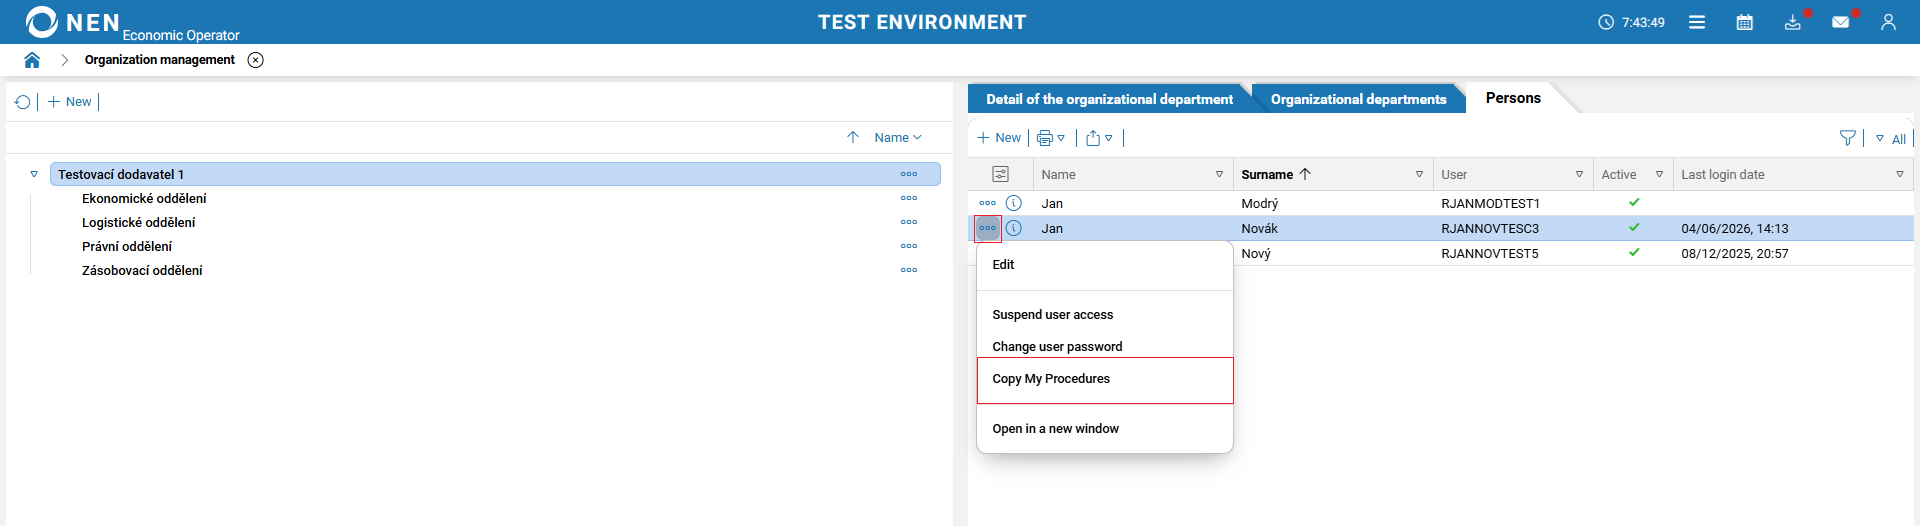Open downloads icon in header
This screenshot has height=526, width=1920.
pos(1793,22)
